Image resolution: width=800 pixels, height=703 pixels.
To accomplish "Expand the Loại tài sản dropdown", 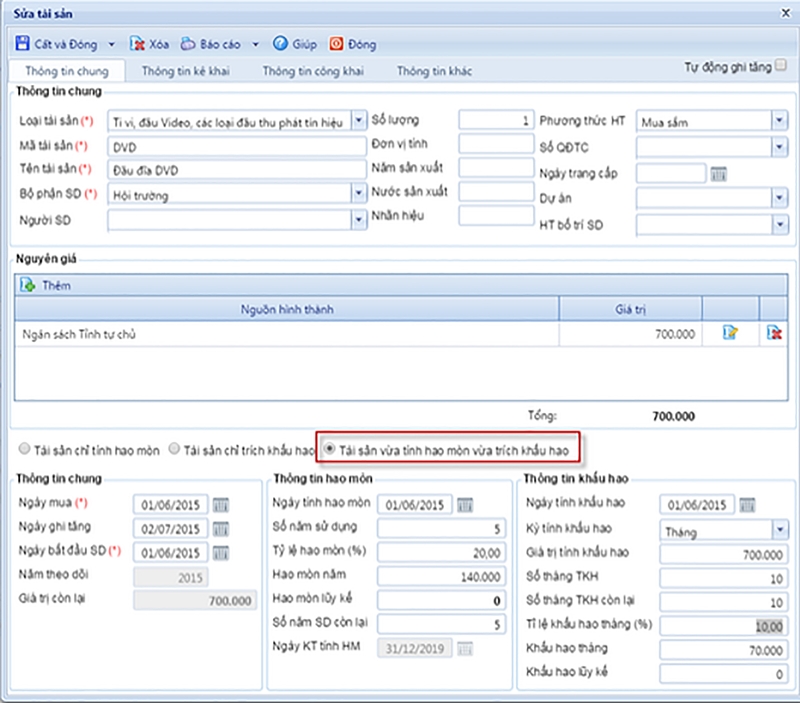I will 359,120.
